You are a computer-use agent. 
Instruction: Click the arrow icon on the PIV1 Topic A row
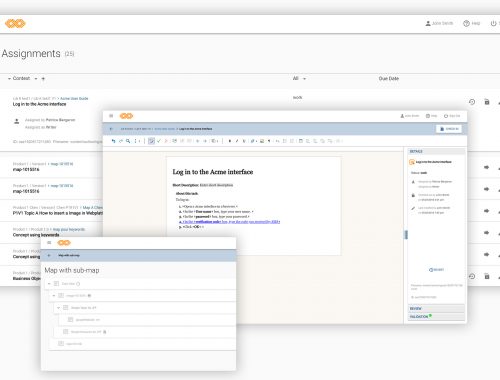point(486,211)
